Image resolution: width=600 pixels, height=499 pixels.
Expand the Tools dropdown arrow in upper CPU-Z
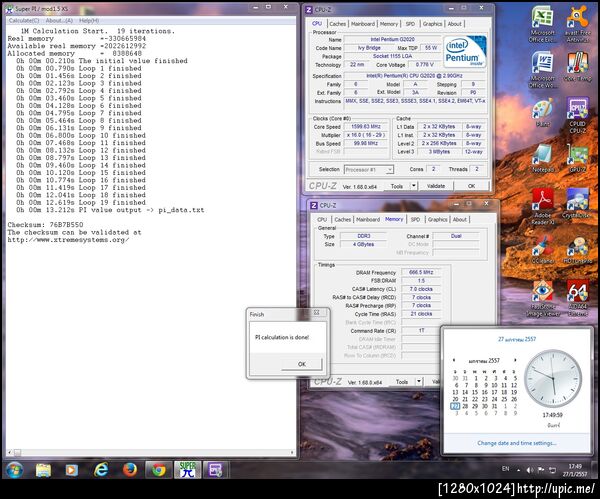click(x=414, y=186)
